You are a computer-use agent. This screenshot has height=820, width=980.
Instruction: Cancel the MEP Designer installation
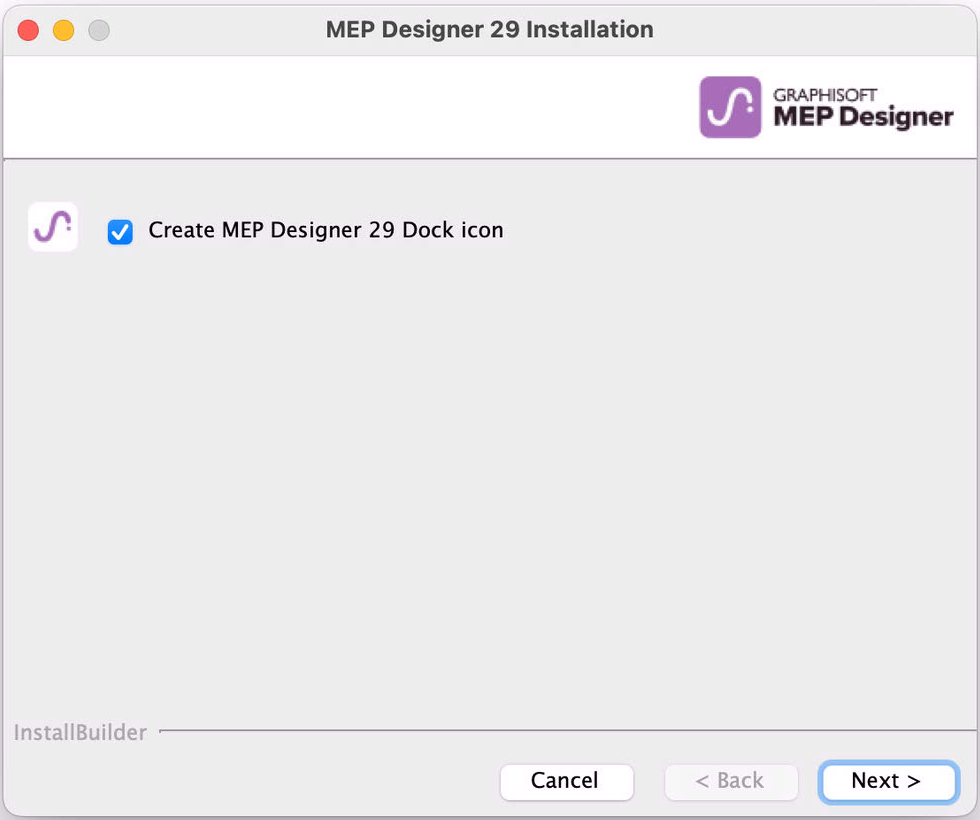point(566,782)
